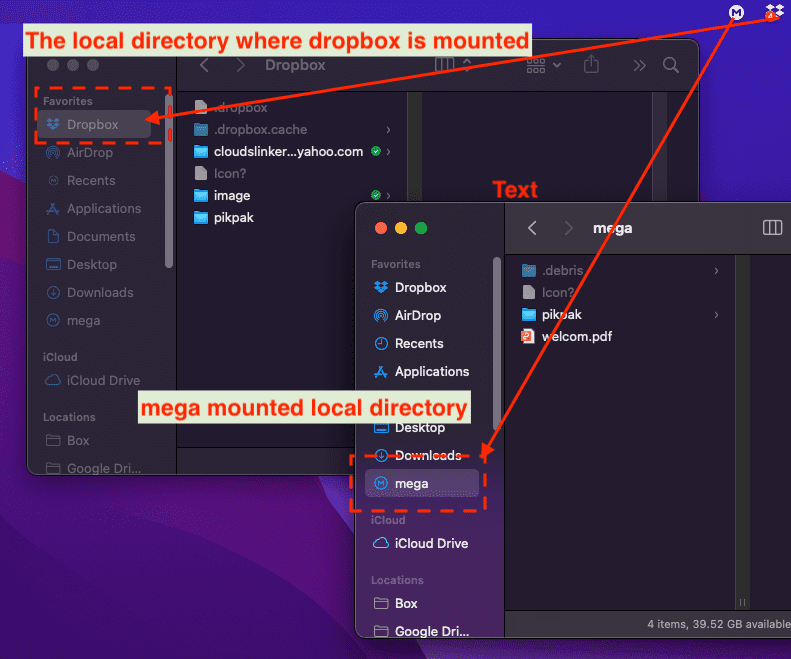Click the column resize handle in mega window

tap(742, 602)
